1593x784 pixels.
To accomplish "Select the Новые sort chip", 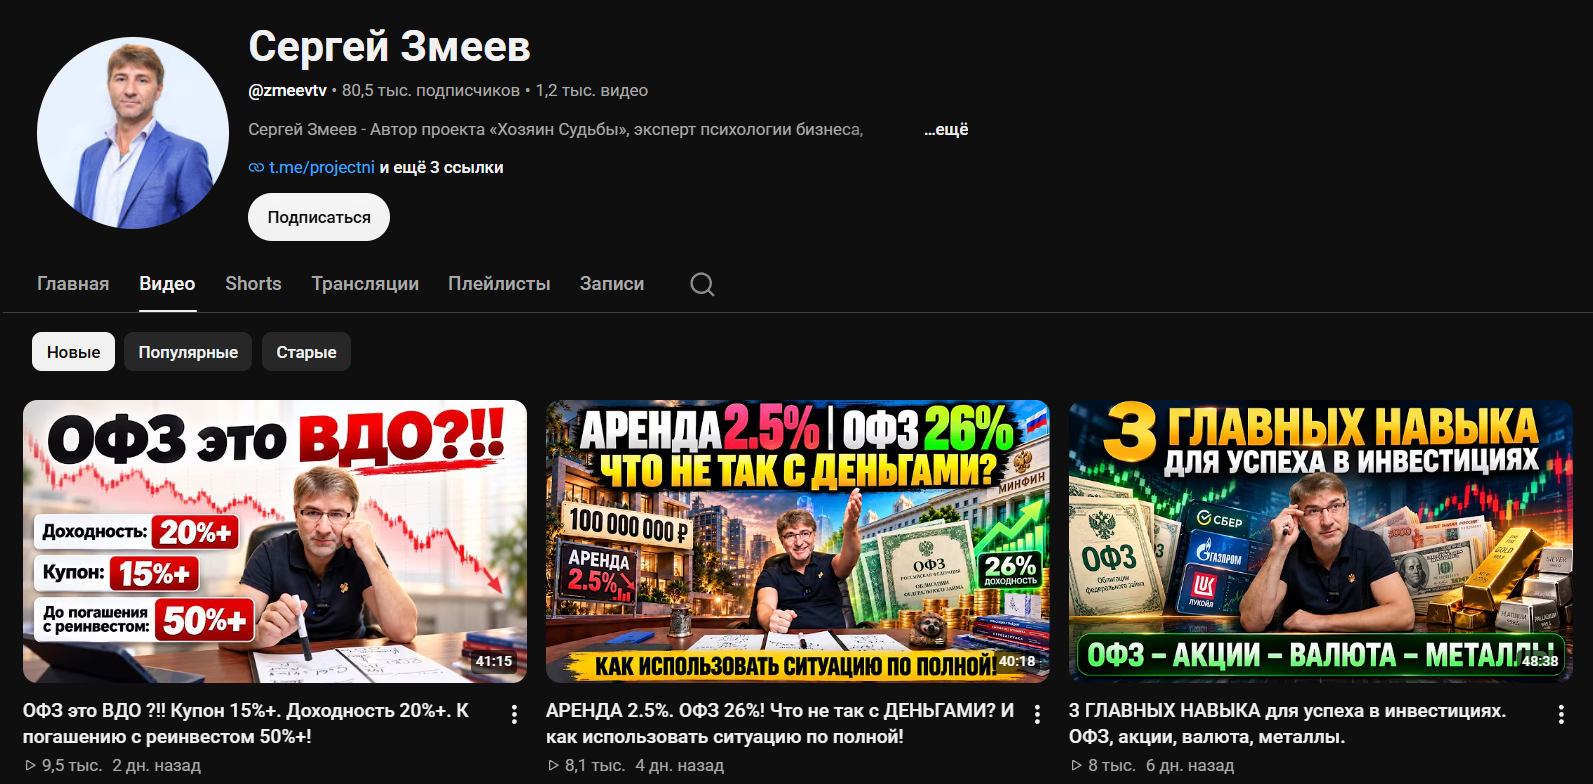I will click(x=73, y=352).
